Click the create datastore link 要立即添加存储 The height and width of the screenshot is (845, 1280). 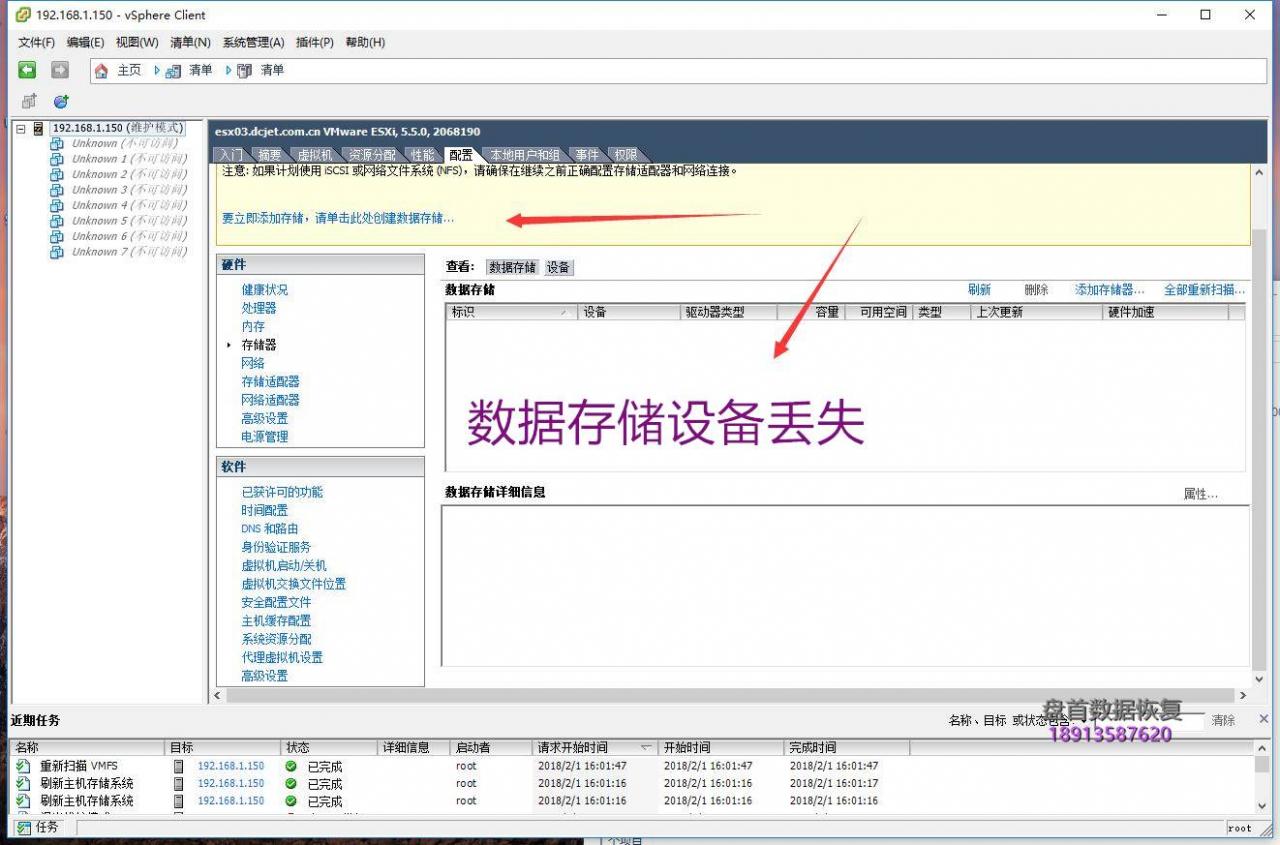[337, 218]
